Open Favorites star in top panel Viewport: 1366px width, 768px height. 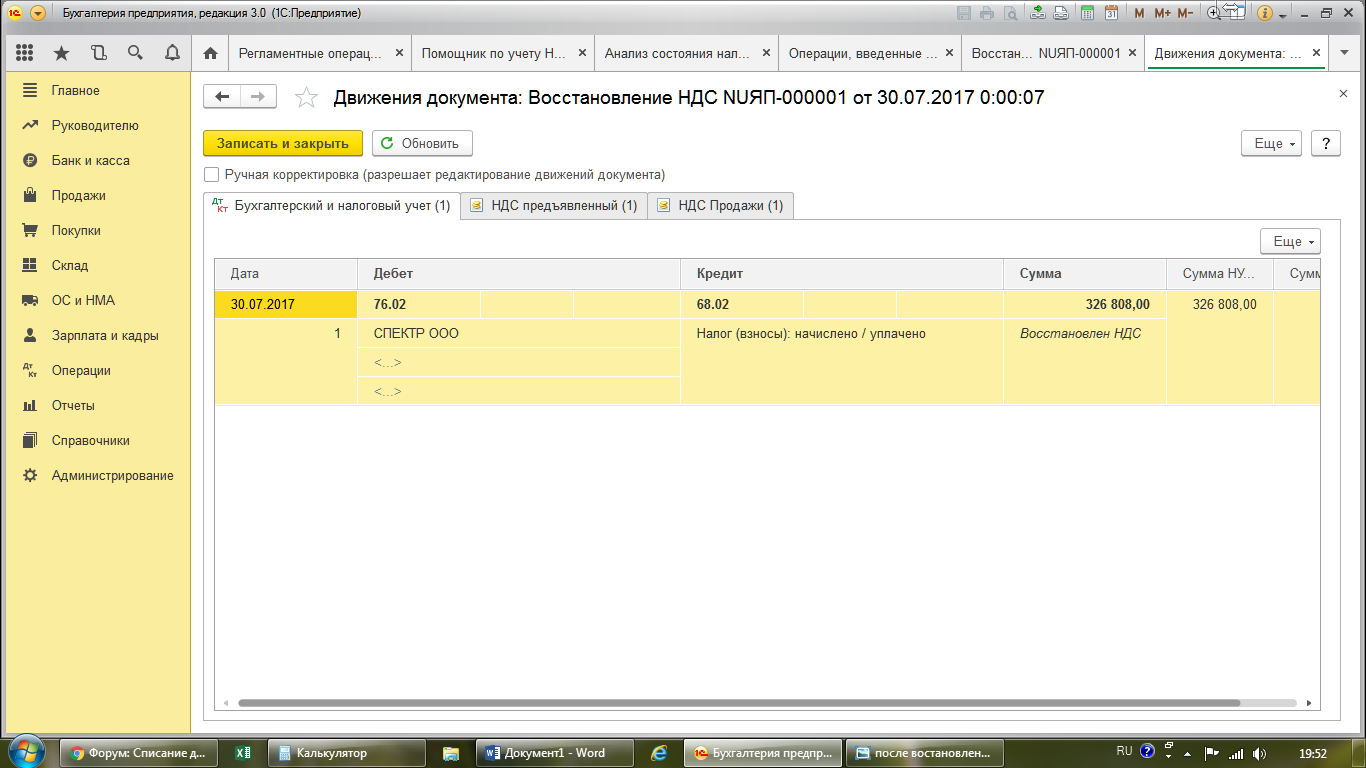(x=62, y=53)
